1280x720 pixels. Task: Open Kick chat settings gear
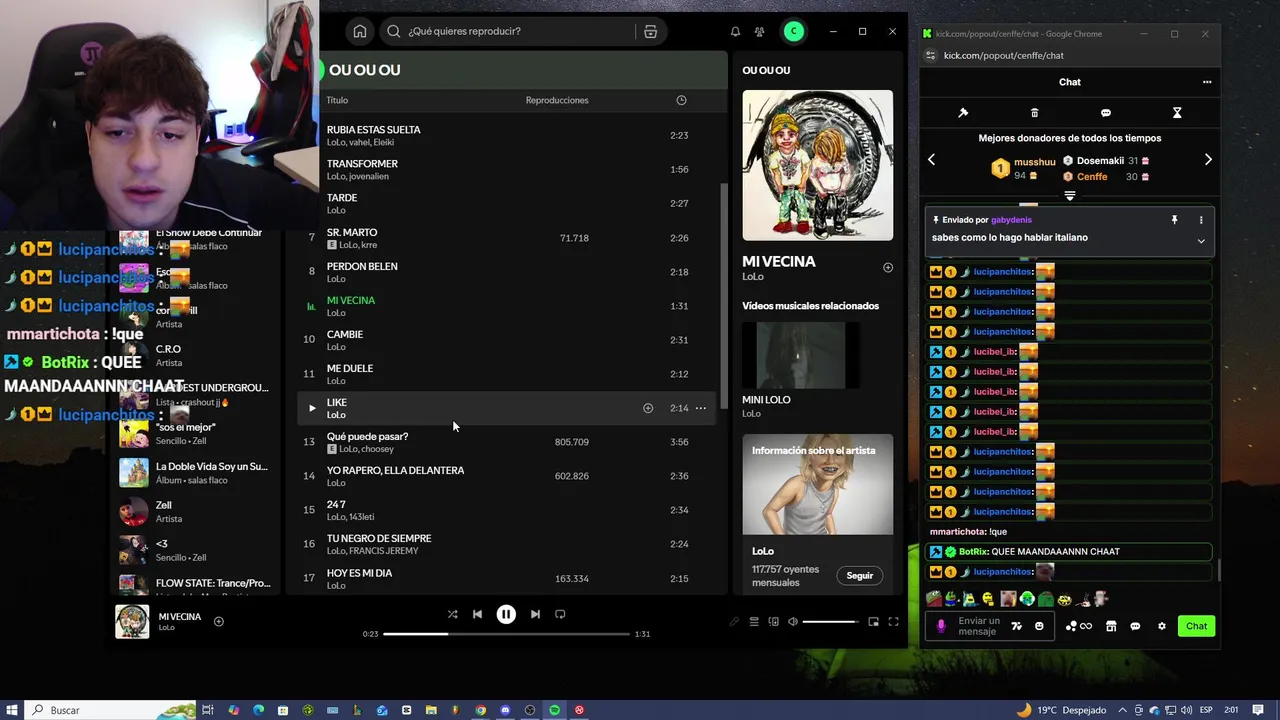tap(1162, 626)
